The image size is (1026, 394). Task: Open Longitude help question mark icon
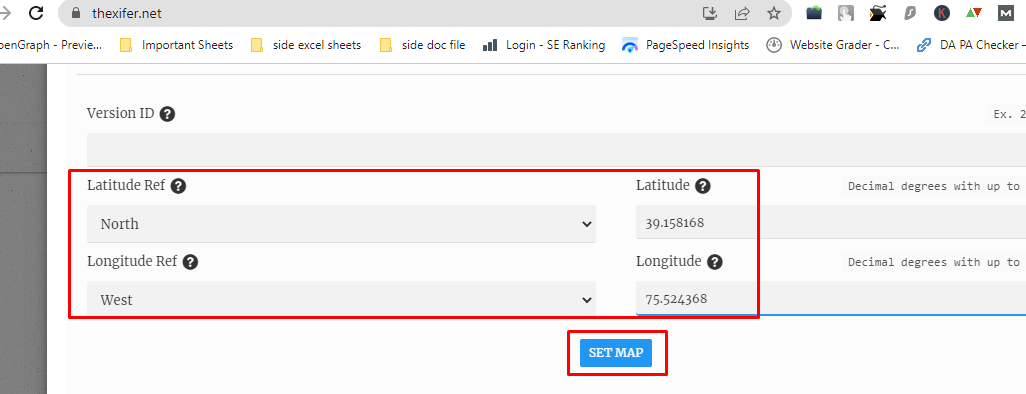click(715, 262)
